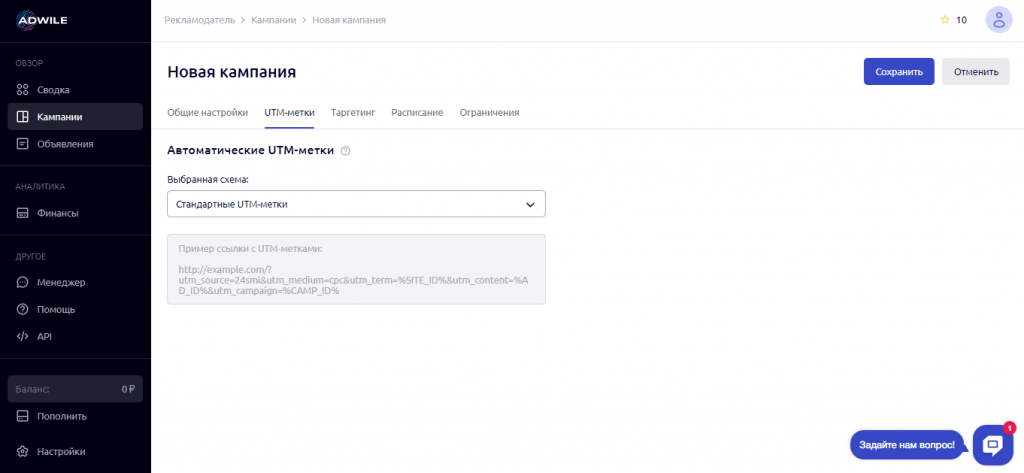Click the Помощь question mark icon

click(x=23, y=309)
